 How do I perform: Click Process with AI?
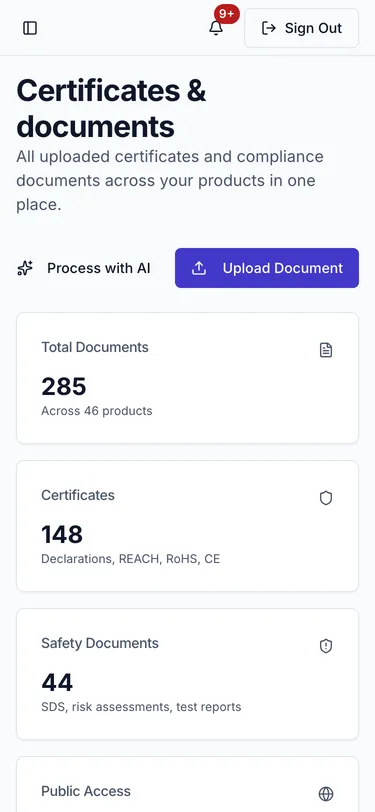84,268
